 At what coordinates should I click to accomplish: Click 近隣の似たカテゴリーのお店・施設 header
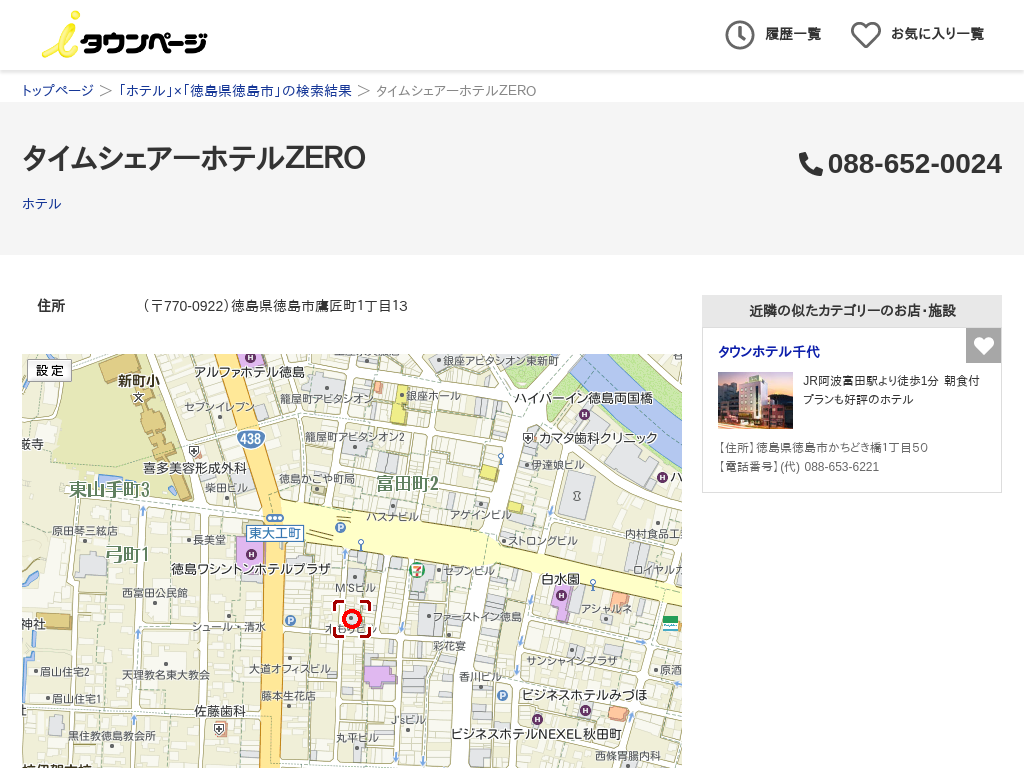coord(852,311)
